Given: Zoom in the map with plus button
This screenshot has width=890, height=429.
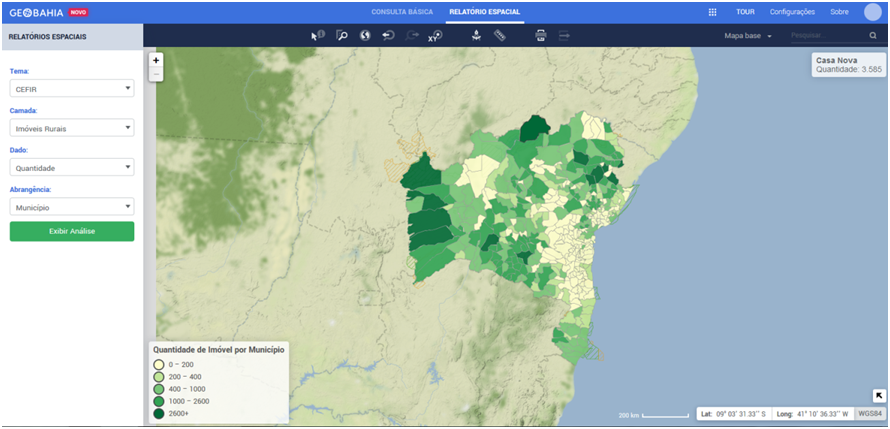Looking at the screenshot, I should coord(156,60).
